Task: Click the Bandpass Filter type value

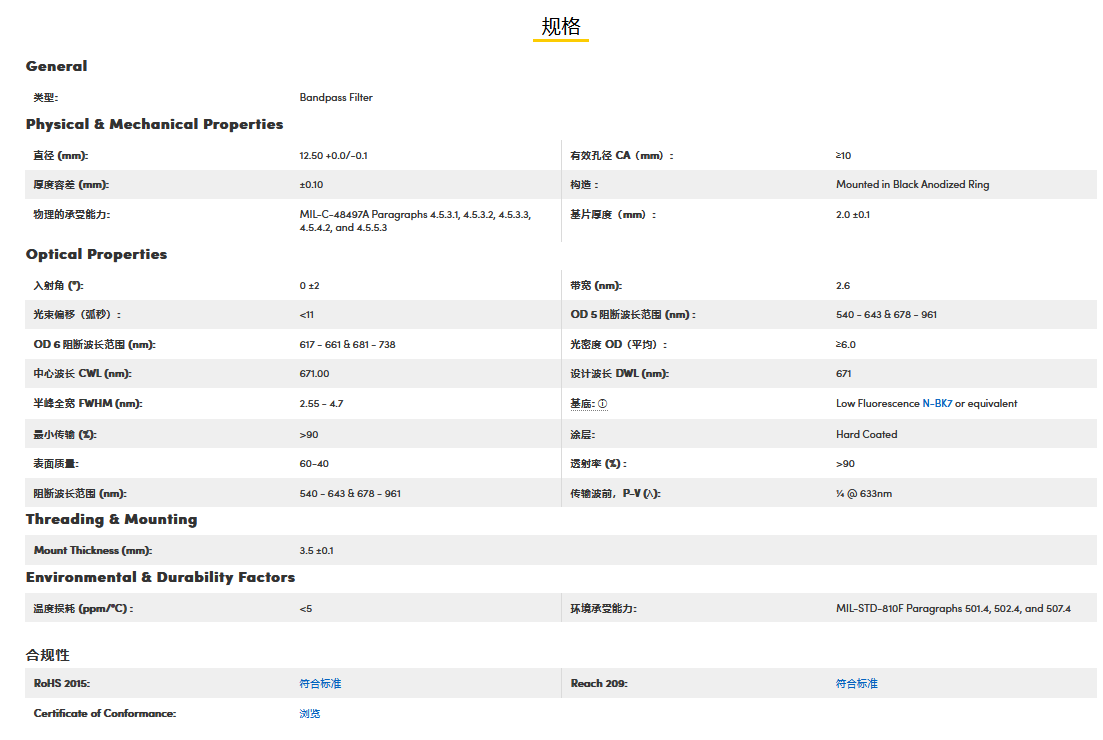Action: pyautogui.click(x=336, y=97)
